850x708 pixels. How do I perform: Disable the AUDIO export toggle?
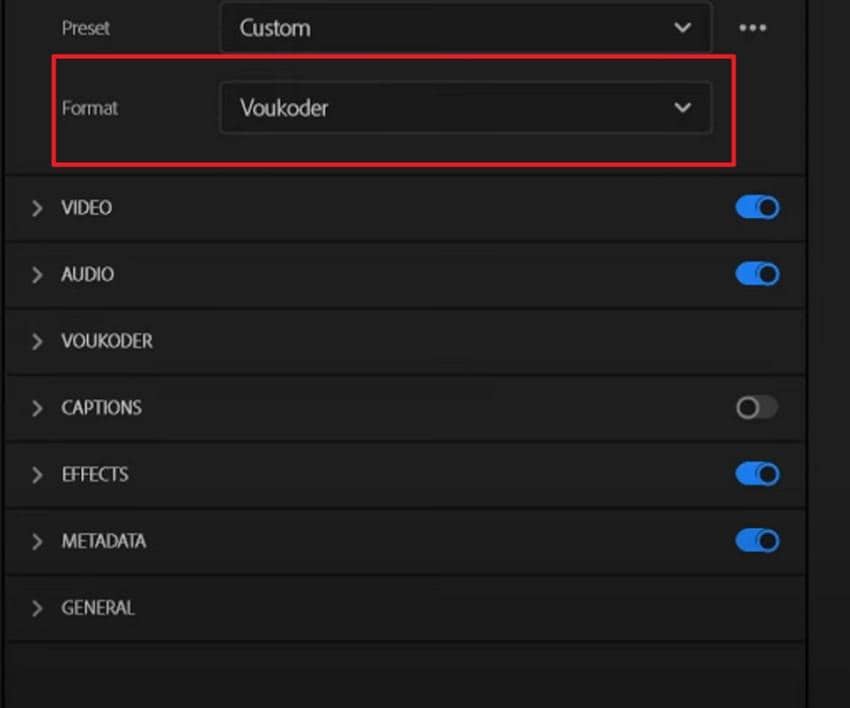click(757, 273)
